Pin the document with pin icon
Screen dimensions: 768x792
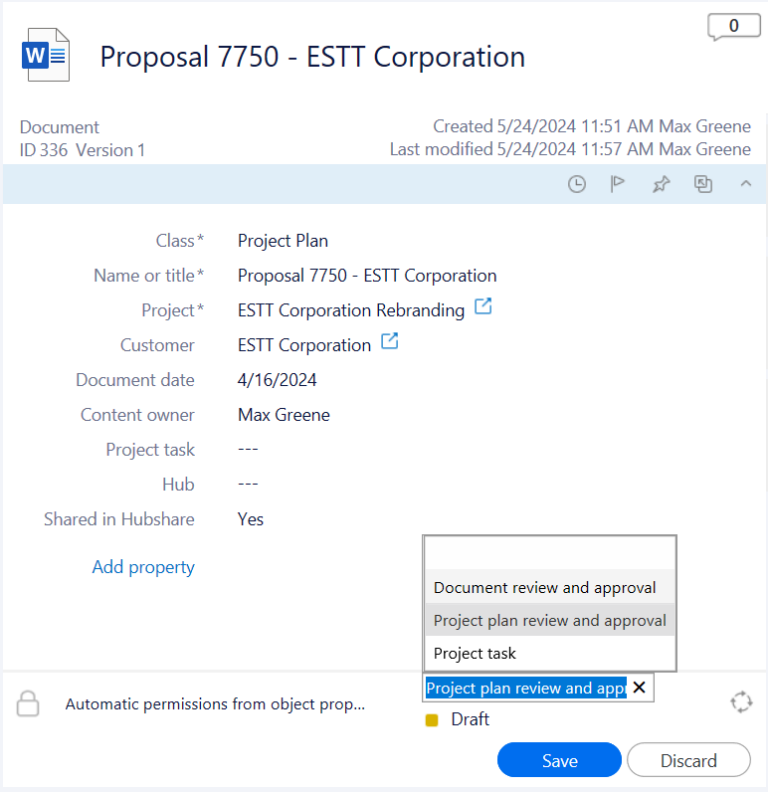660,184
